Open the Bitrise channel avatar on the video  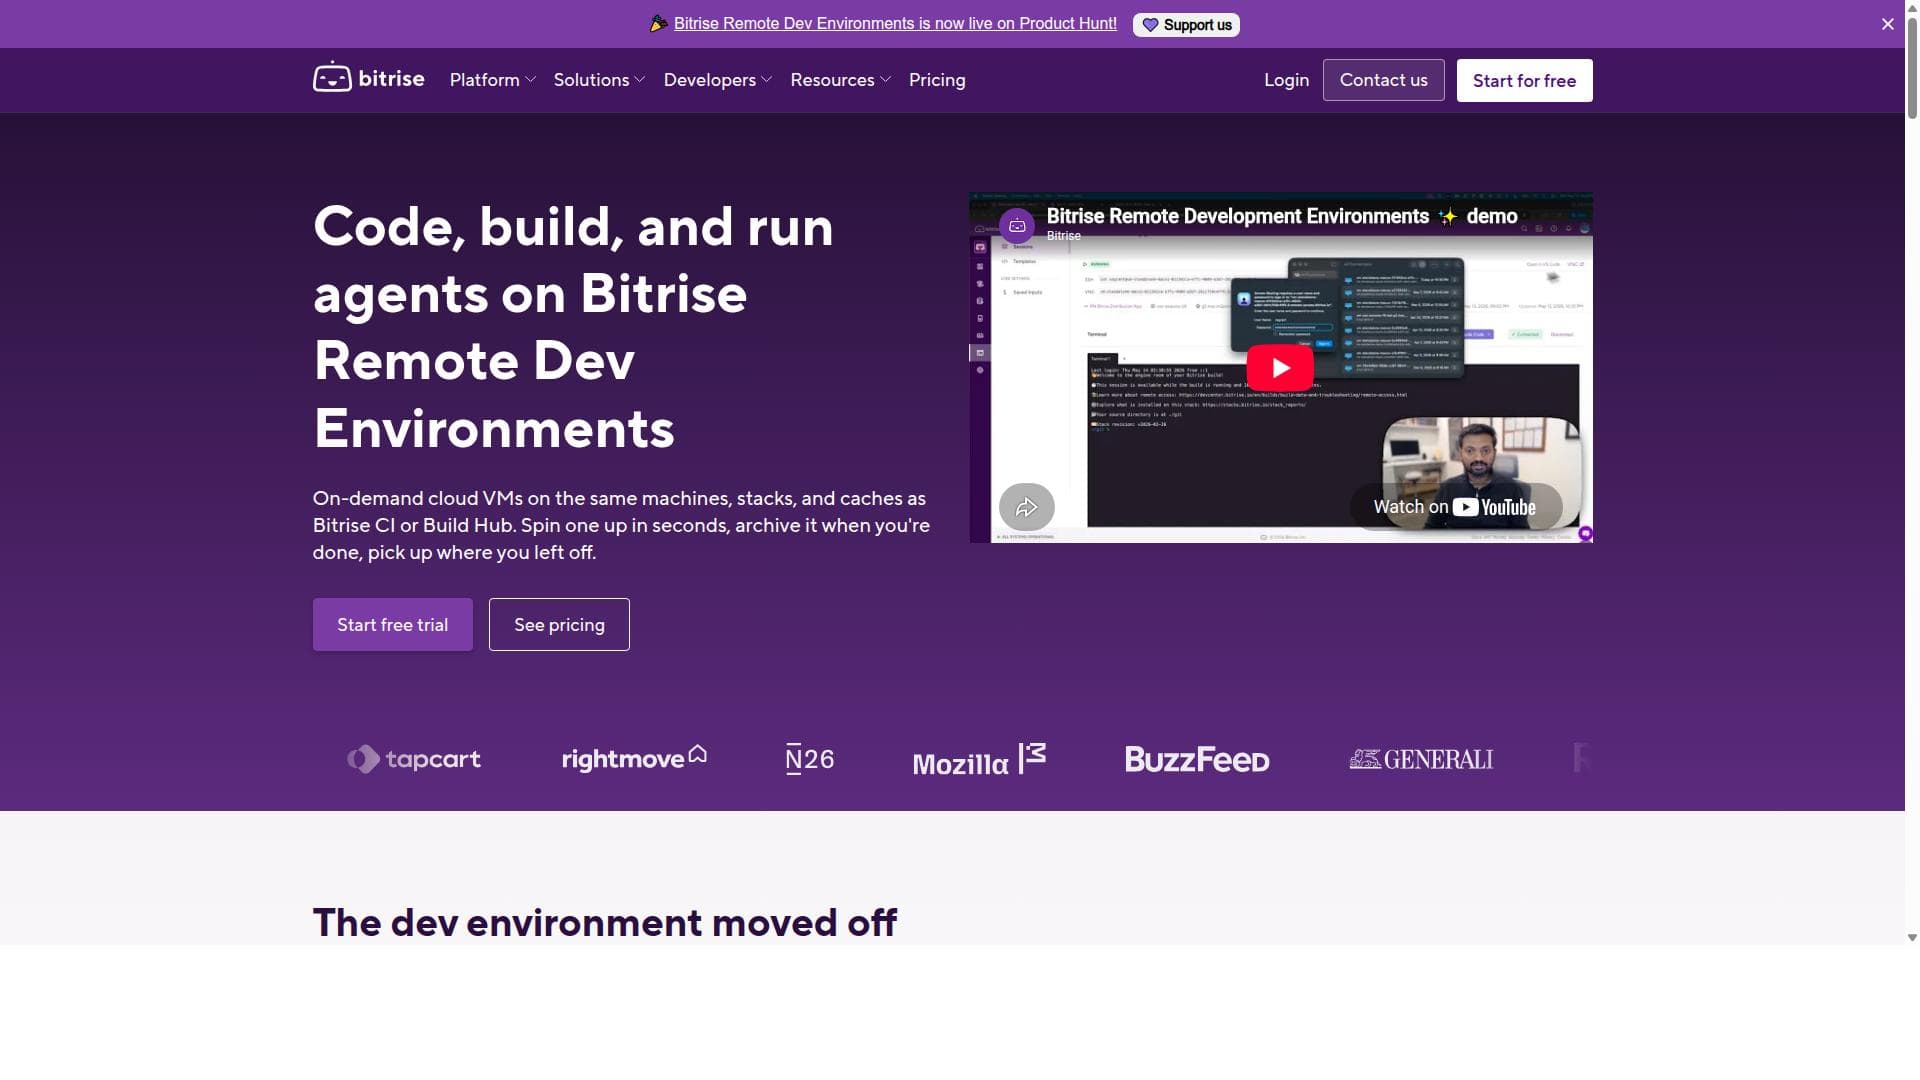[x=1017, y=225]
